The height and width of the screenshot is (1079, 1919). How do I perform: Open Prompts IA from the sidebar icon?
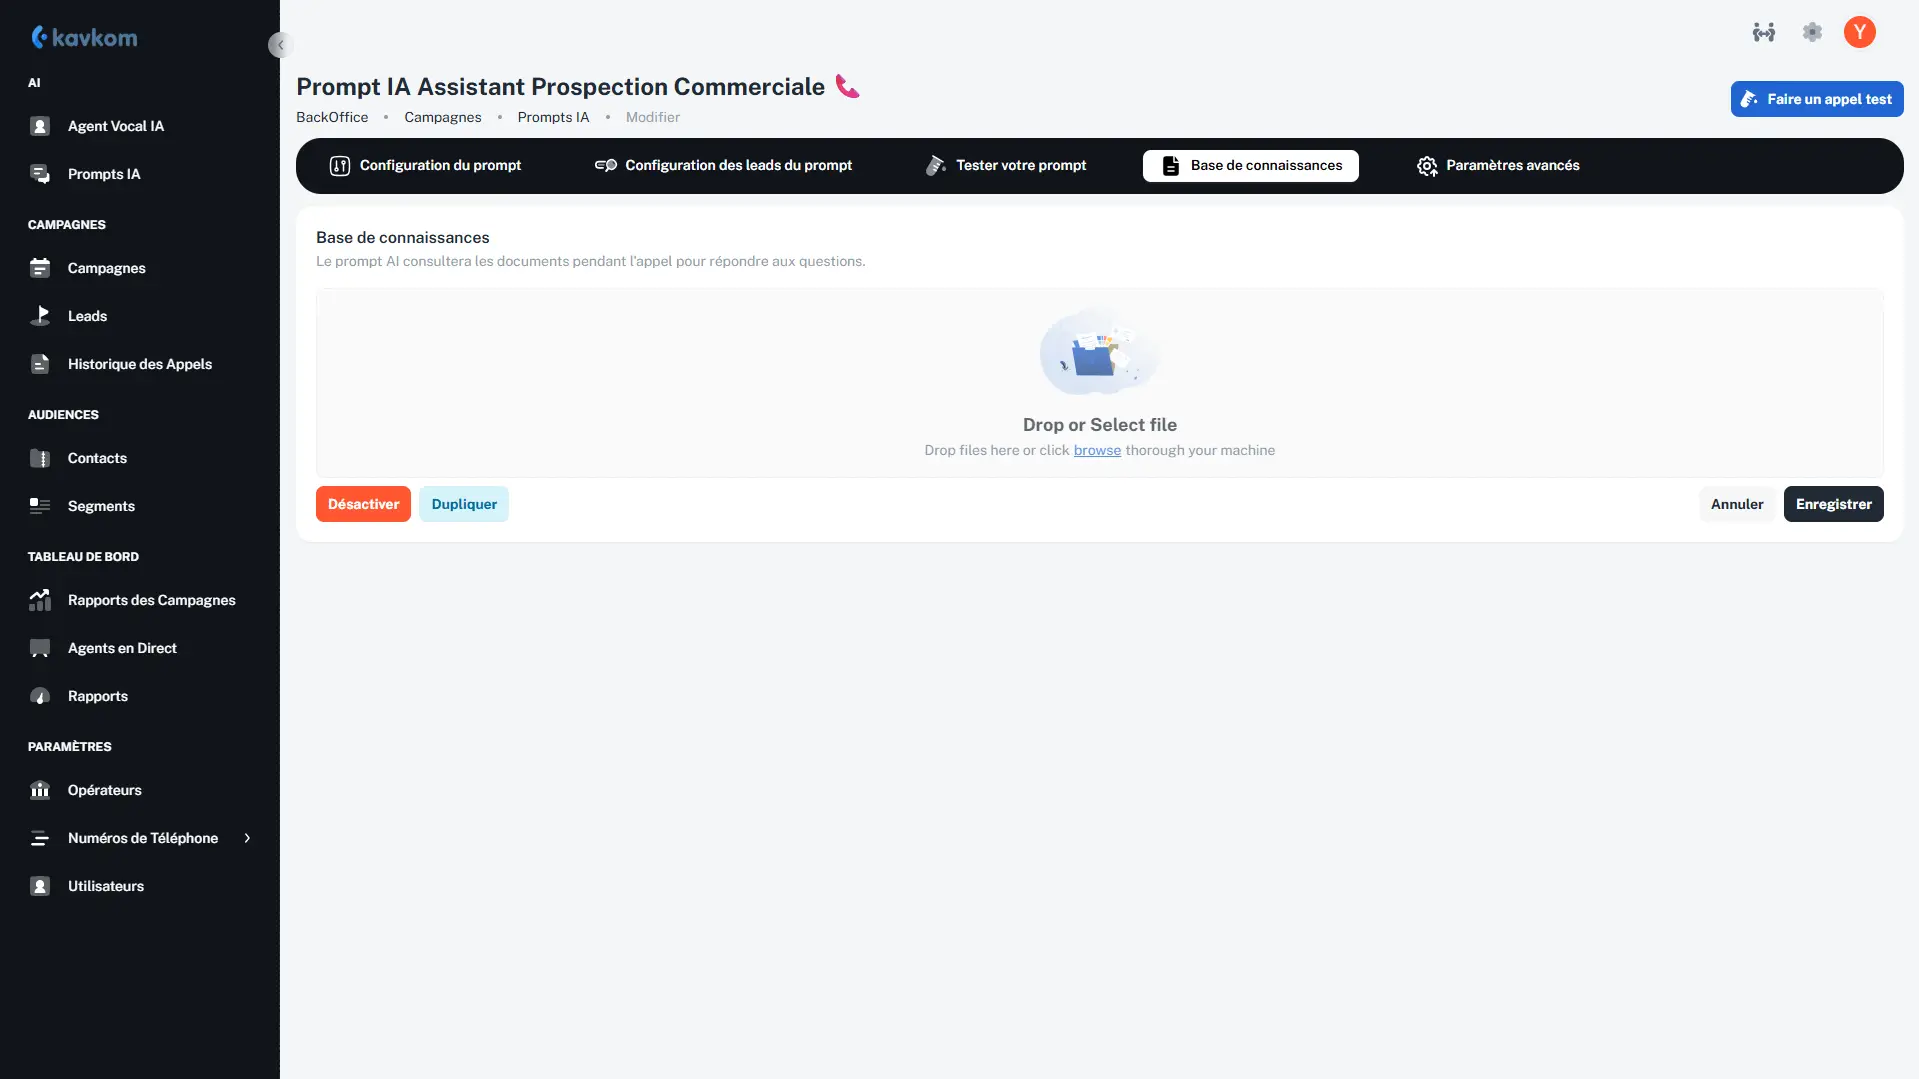point(40,174)
